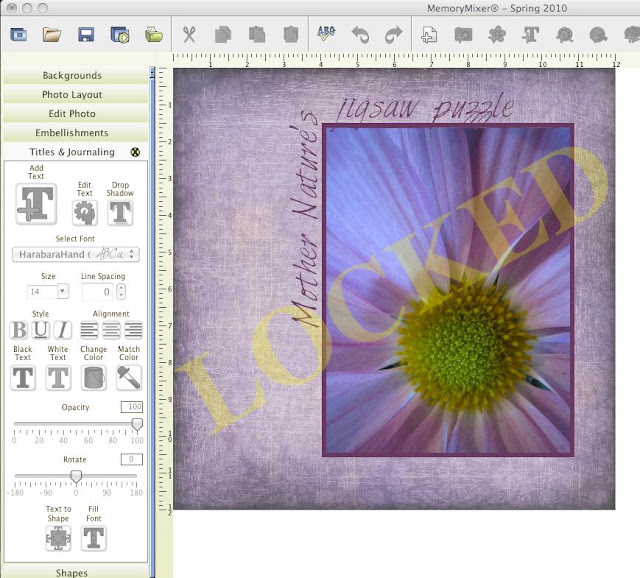Click the Line Spacing stepper arrows
Viewport: 640px width, 578px height.
click(121, 291)
